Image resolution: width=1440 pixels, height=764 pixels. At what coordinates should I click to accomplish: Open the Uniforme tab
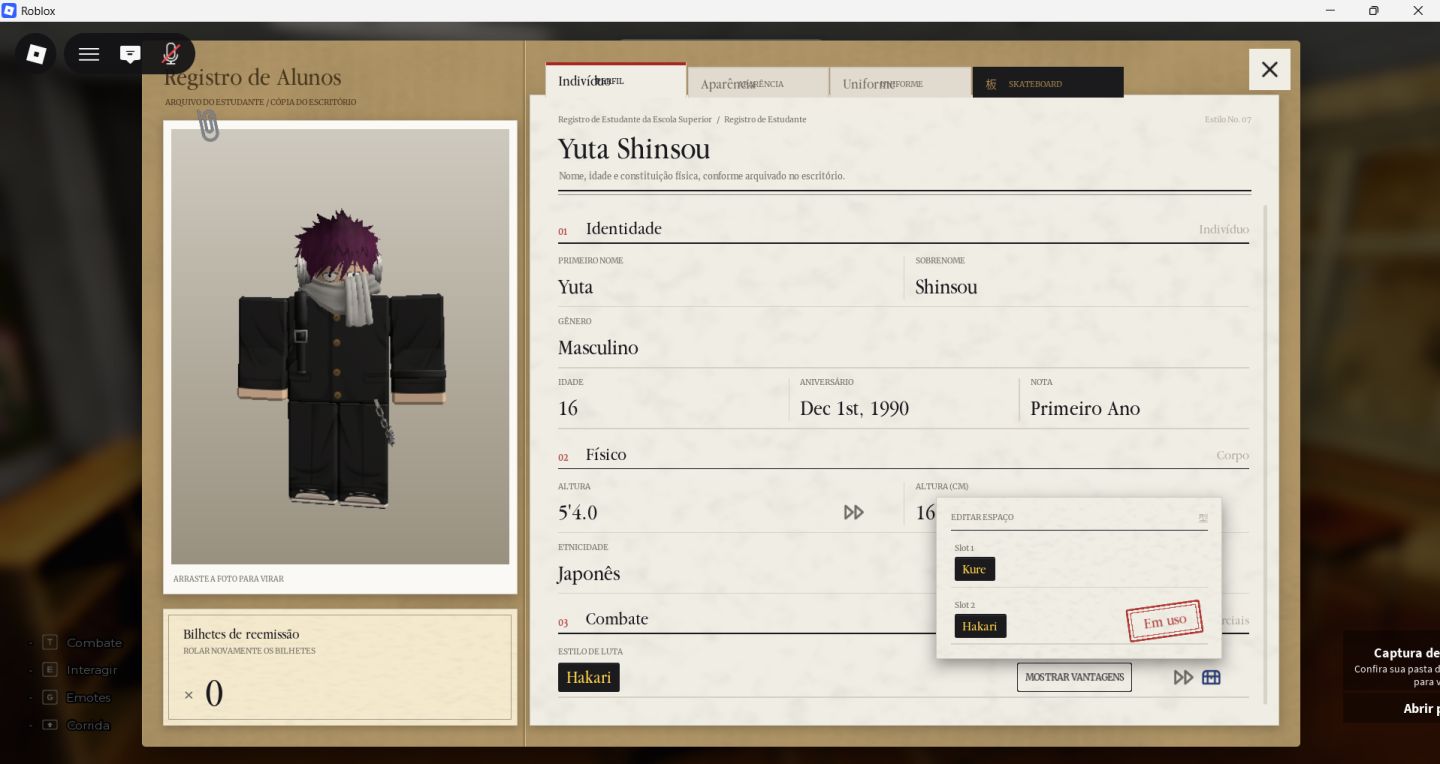pyautogui.click(x=900, y=83)
